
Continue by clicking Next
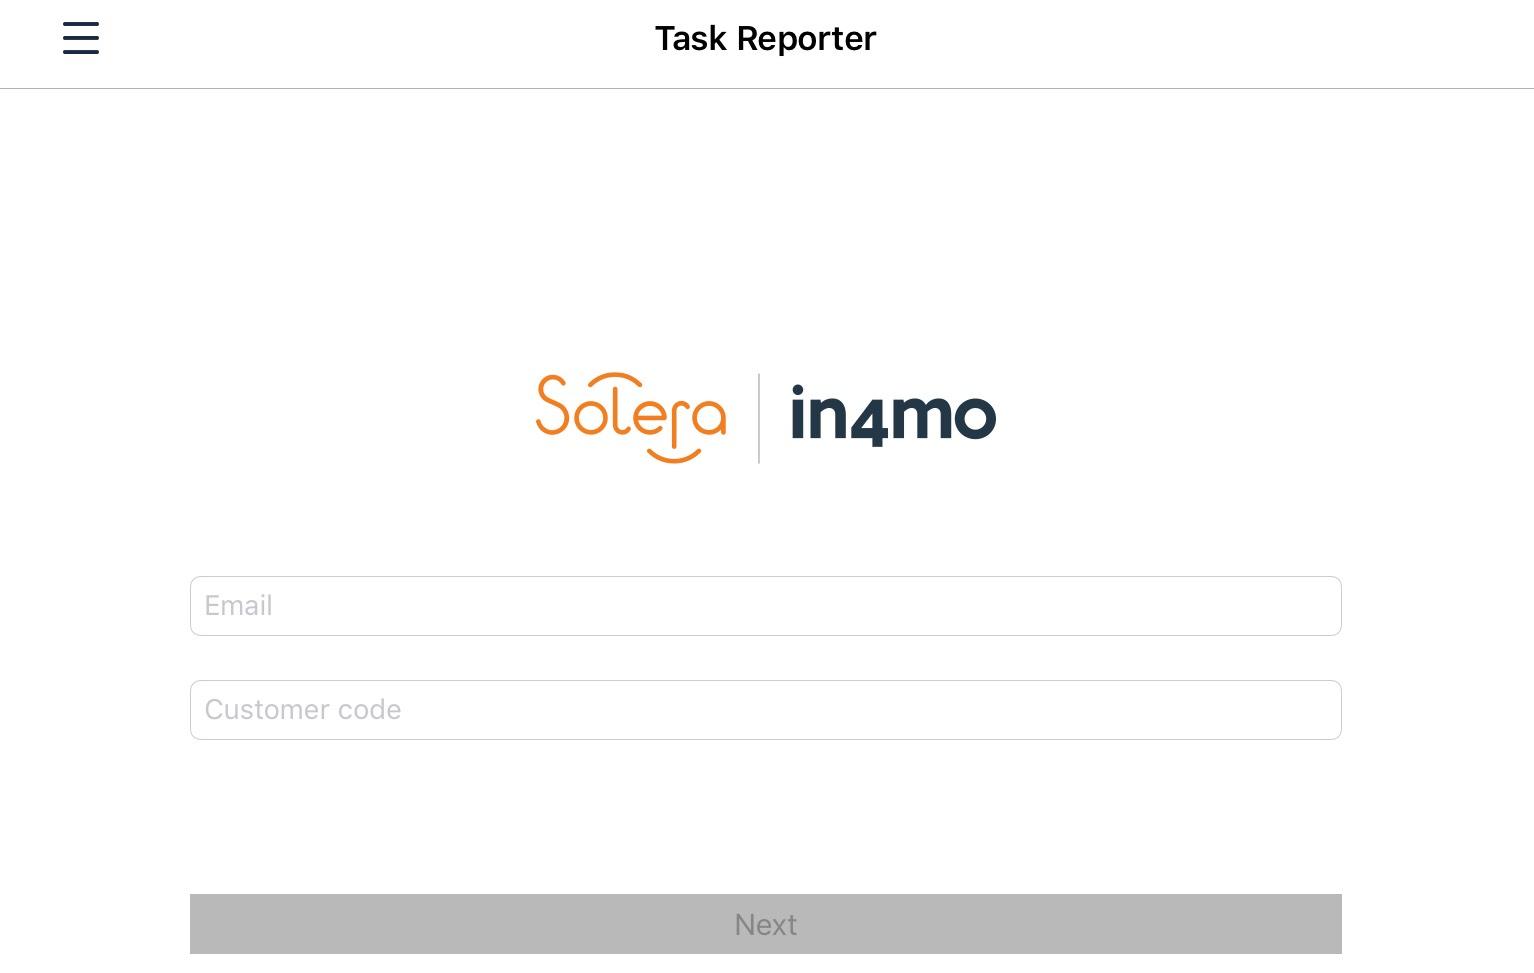click(x=765, y=924)
